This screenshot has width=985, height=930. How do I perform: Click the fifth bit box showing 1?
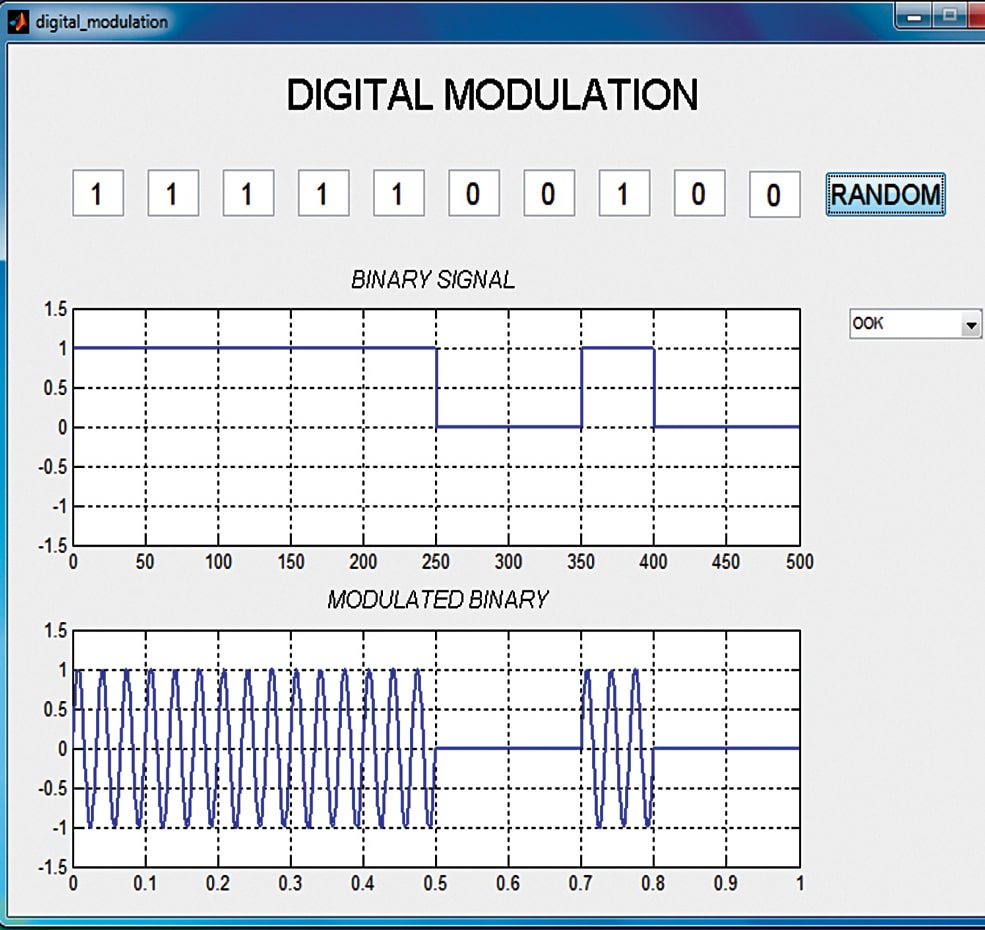click(397, 193)
